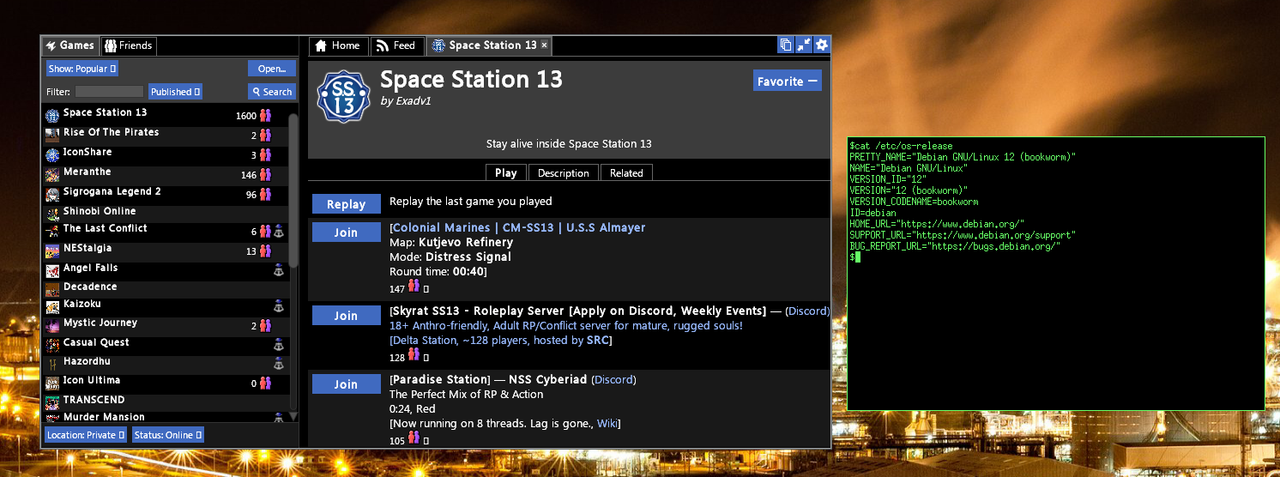
Task: Open the Paradise Station Discord link
Action: 613,380
